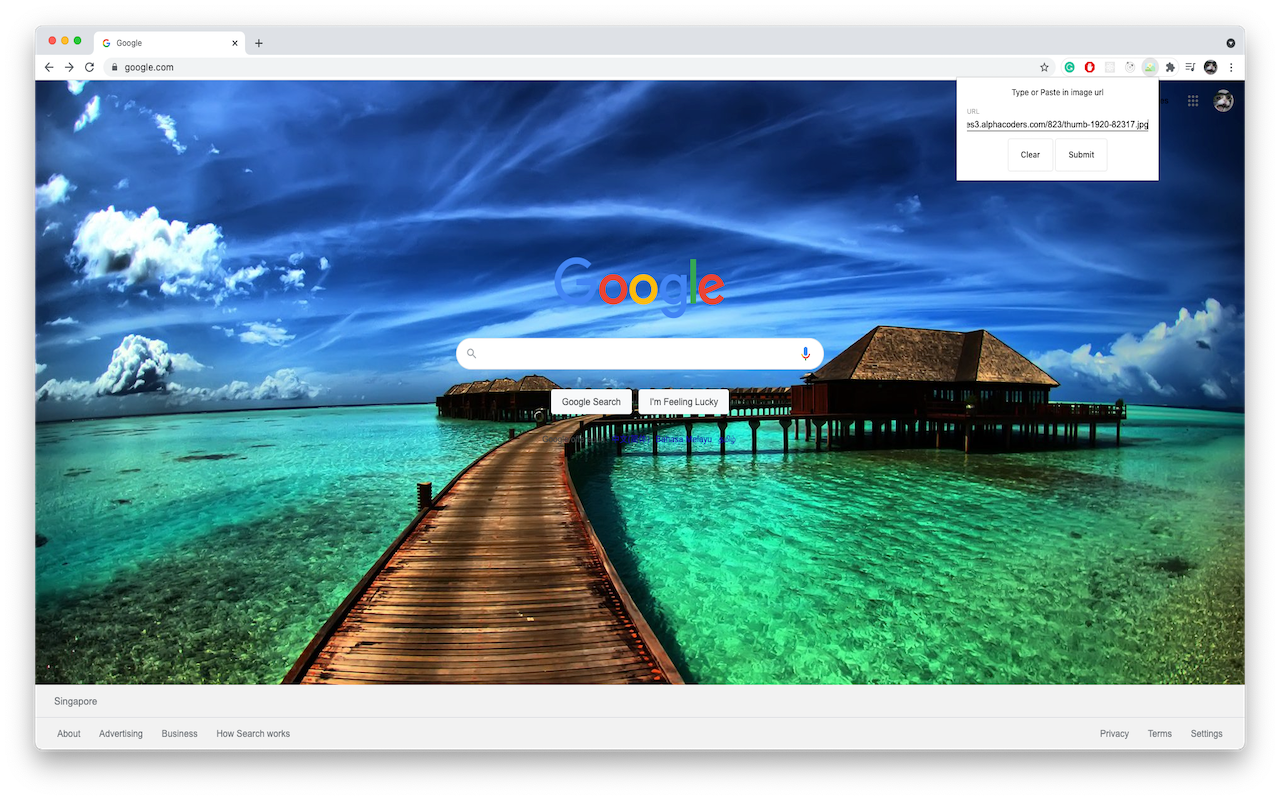Toggle the image background extension icon

click(x=1149, y=67)
